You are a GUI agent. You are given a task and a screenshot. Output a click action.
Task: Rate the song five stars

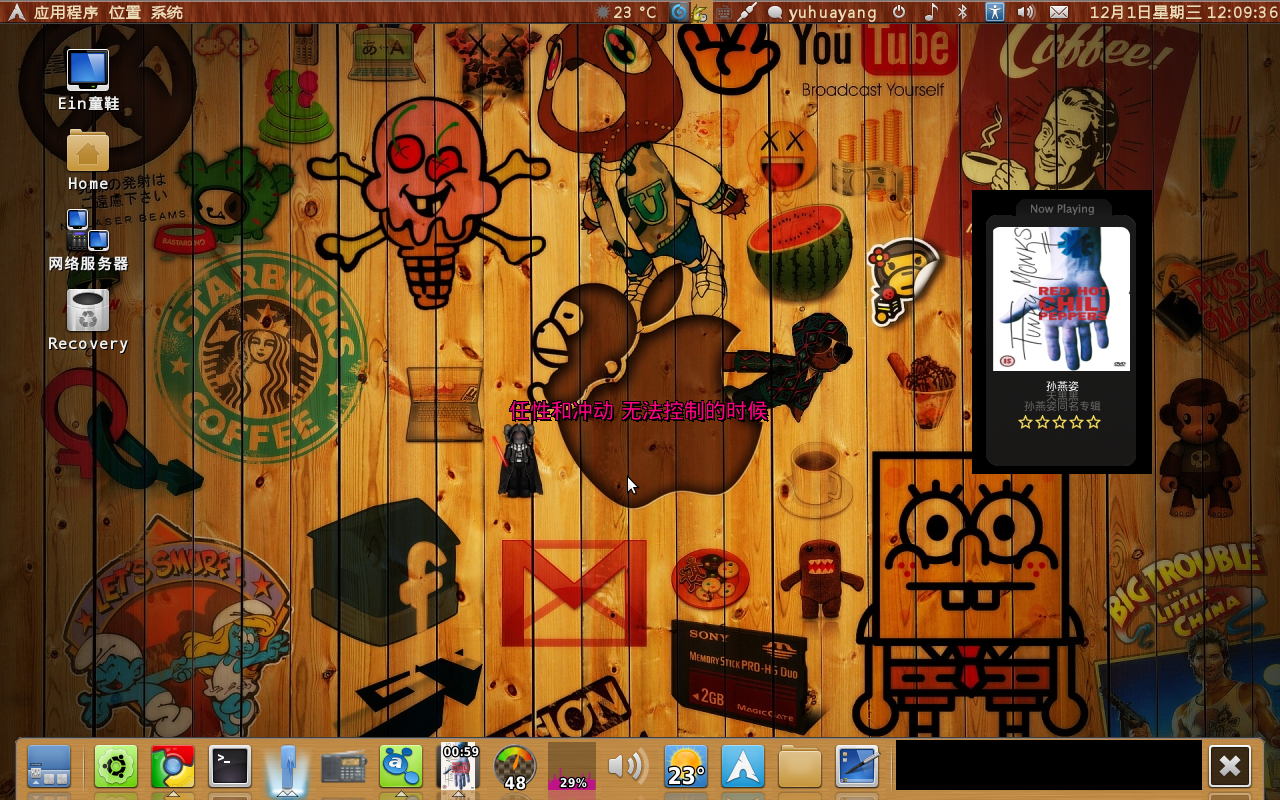click(1093, 422)
